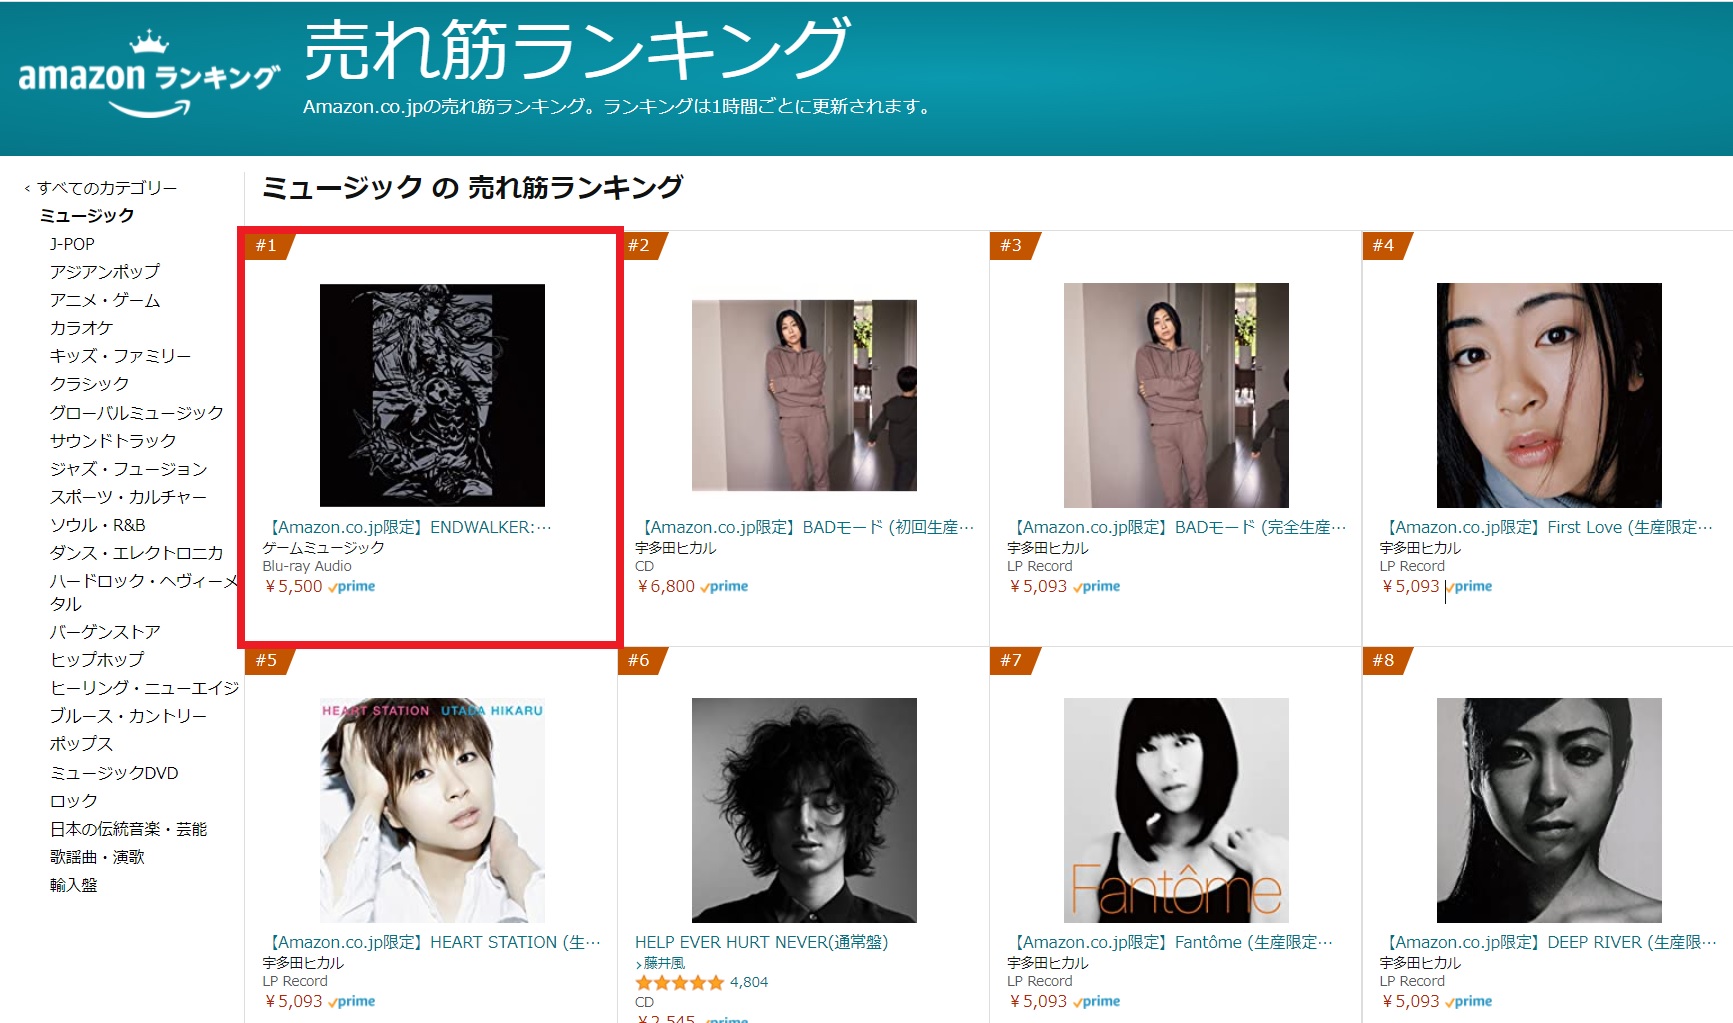The image size is (1733, 1023).
Task: Go back to すべてのカテゴリー
Action: coord(107,187)
